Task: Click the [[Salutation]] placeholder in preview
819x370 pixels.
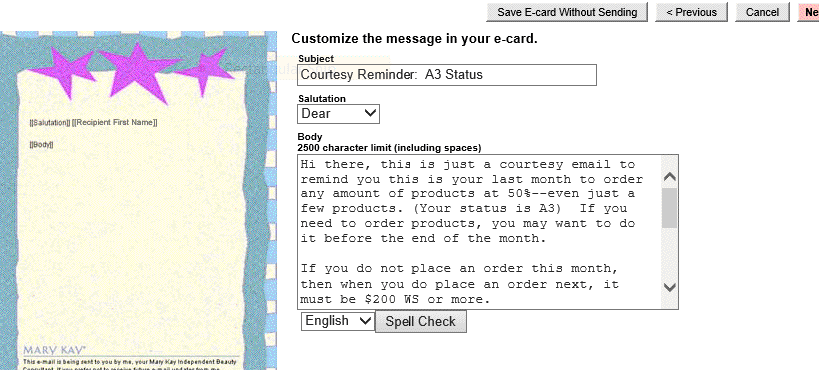Action: point(50,122)
